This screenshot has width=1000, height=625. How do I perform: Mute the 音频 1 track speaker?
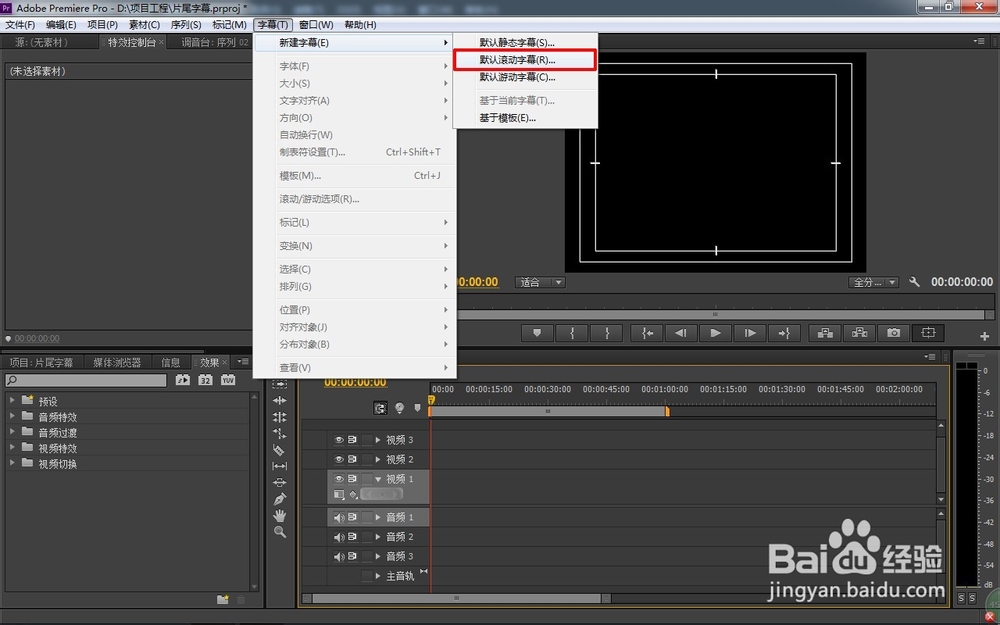coord(339,517)
